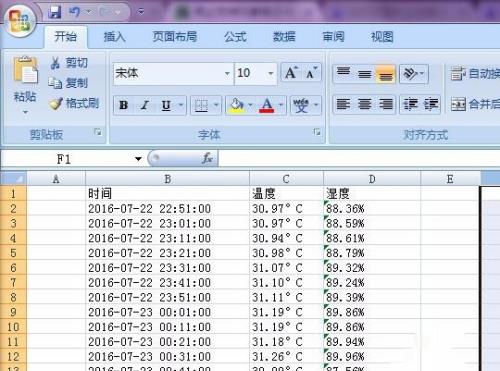Click the 文 phonetic guide icon
This screenshot has height=371, width=500.
coord(301,105)
